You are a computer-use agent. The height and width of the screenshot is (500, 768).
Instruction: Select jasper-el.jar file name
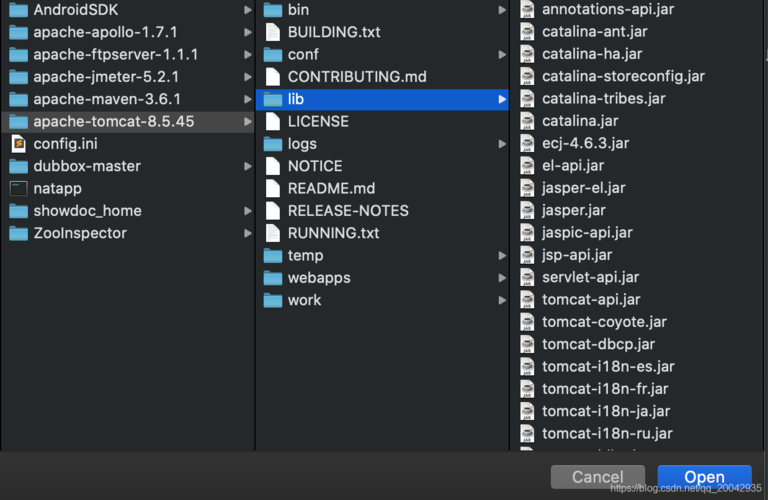tap(584, 188)
